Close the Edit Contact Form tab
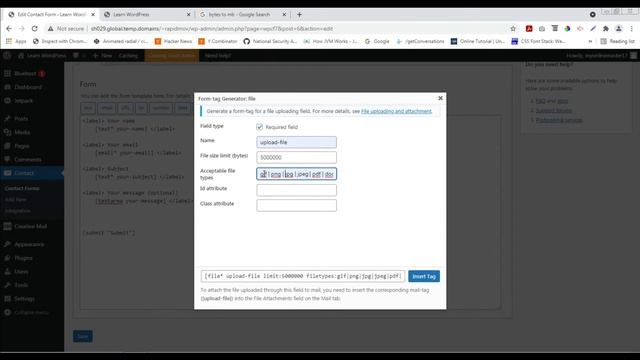Viewport: 640px width, 360px height. [93, 14]
